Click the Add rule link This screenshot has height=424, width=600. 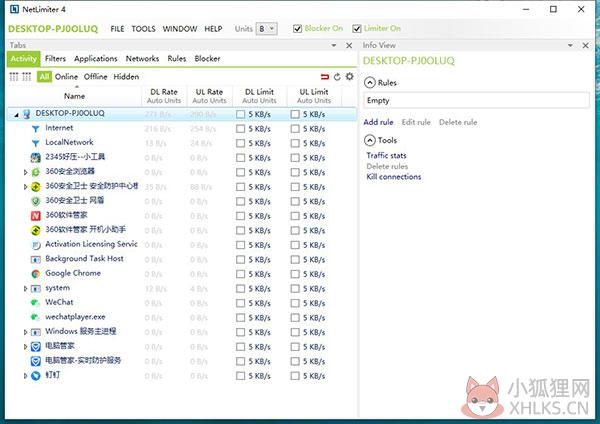point(378,122)
